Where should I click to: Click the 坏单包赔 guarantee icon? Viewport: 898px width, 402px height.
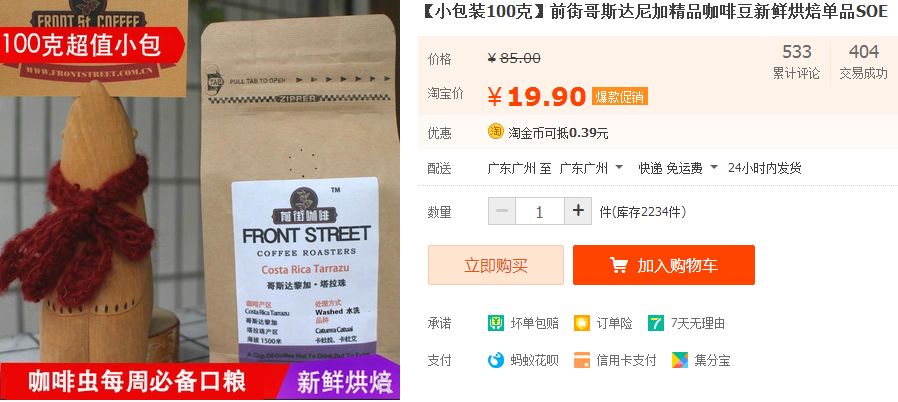pos(495,323)
